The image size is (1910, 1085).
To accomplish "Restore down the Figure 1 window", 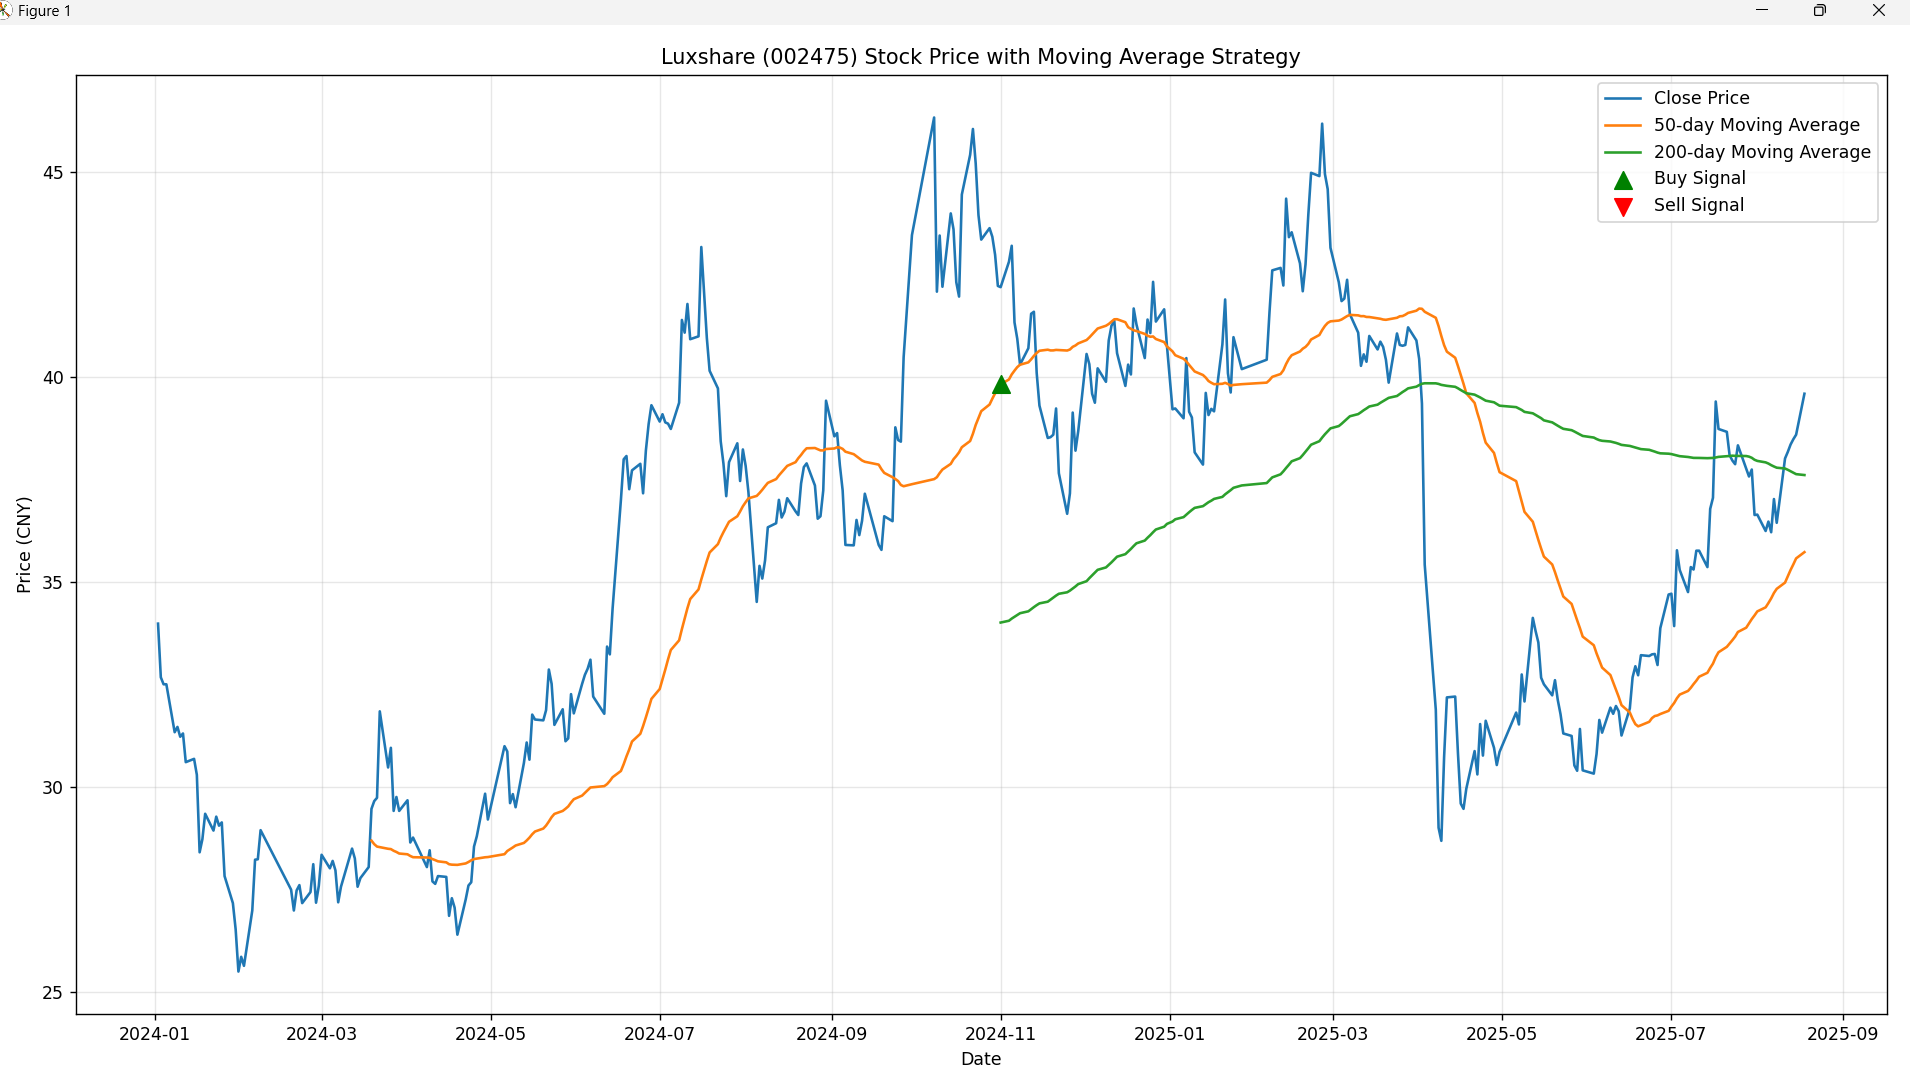I will tap(1820, 11).
